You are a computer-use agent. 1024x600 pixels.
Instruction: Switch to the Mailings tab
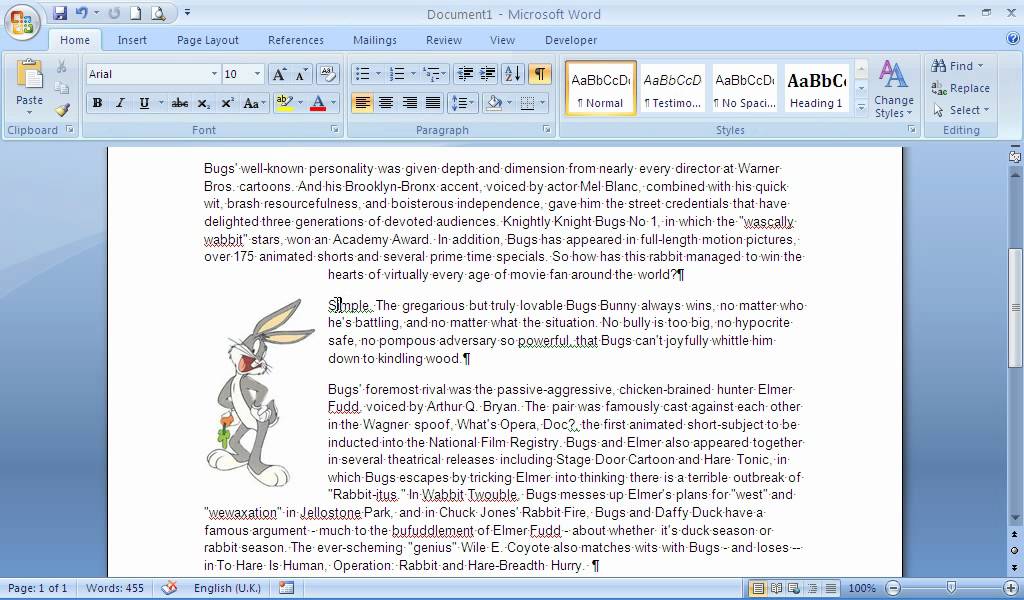coord(375,40)
